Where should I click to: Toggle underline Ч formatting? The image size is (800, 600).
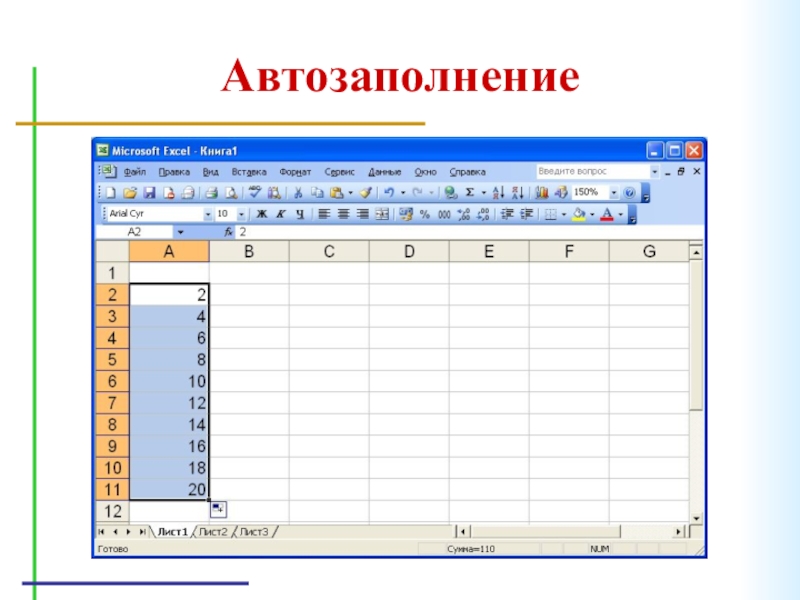coord(300,214)
